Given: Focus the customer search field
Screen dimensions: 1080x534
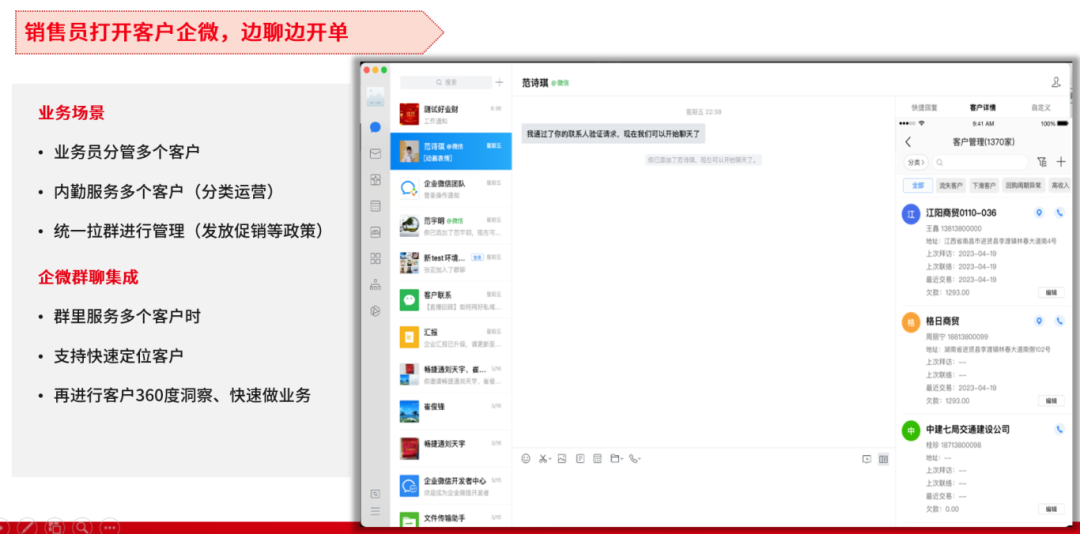Looking at the screenshot, I should 980,162.
